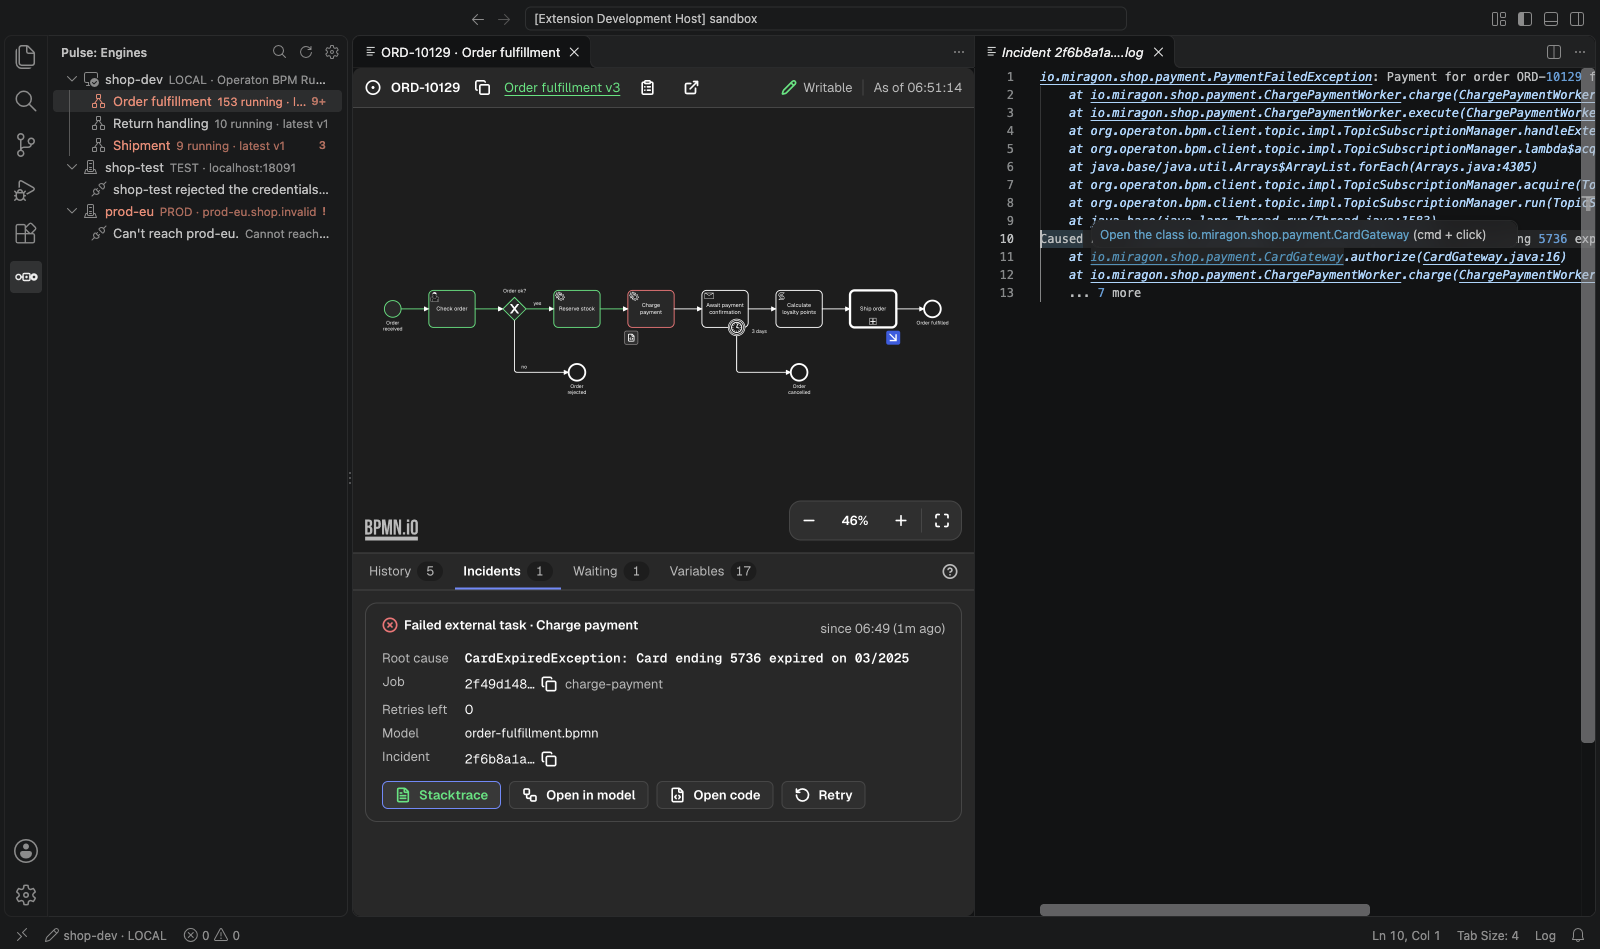Viewport: 1600px width, 949px height.
Task: Zoom in the BPMN diagram
Action: 901,521
